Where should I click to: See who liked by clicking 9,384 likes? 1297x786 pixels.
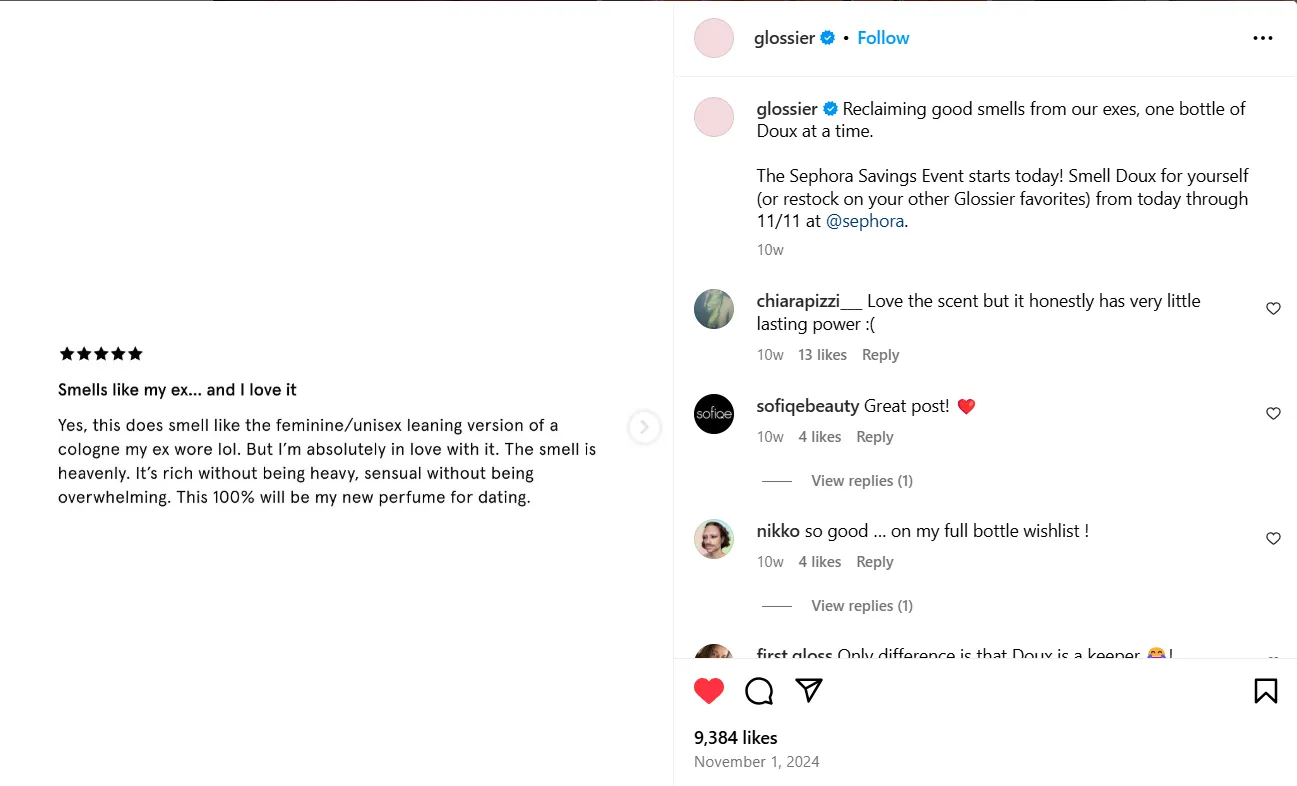point(734,737)
